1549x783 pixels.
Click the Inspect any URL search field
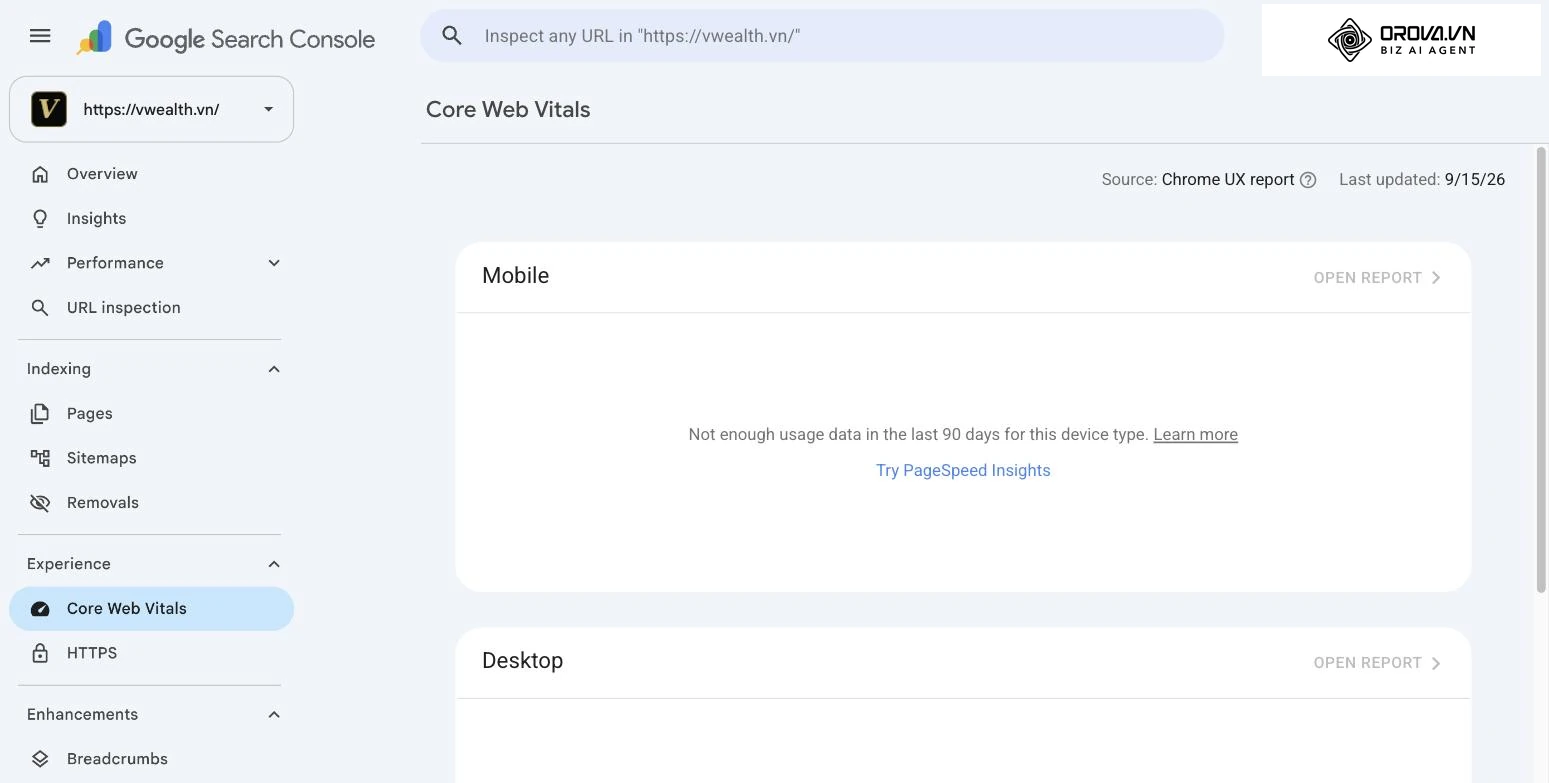(822, 36)
